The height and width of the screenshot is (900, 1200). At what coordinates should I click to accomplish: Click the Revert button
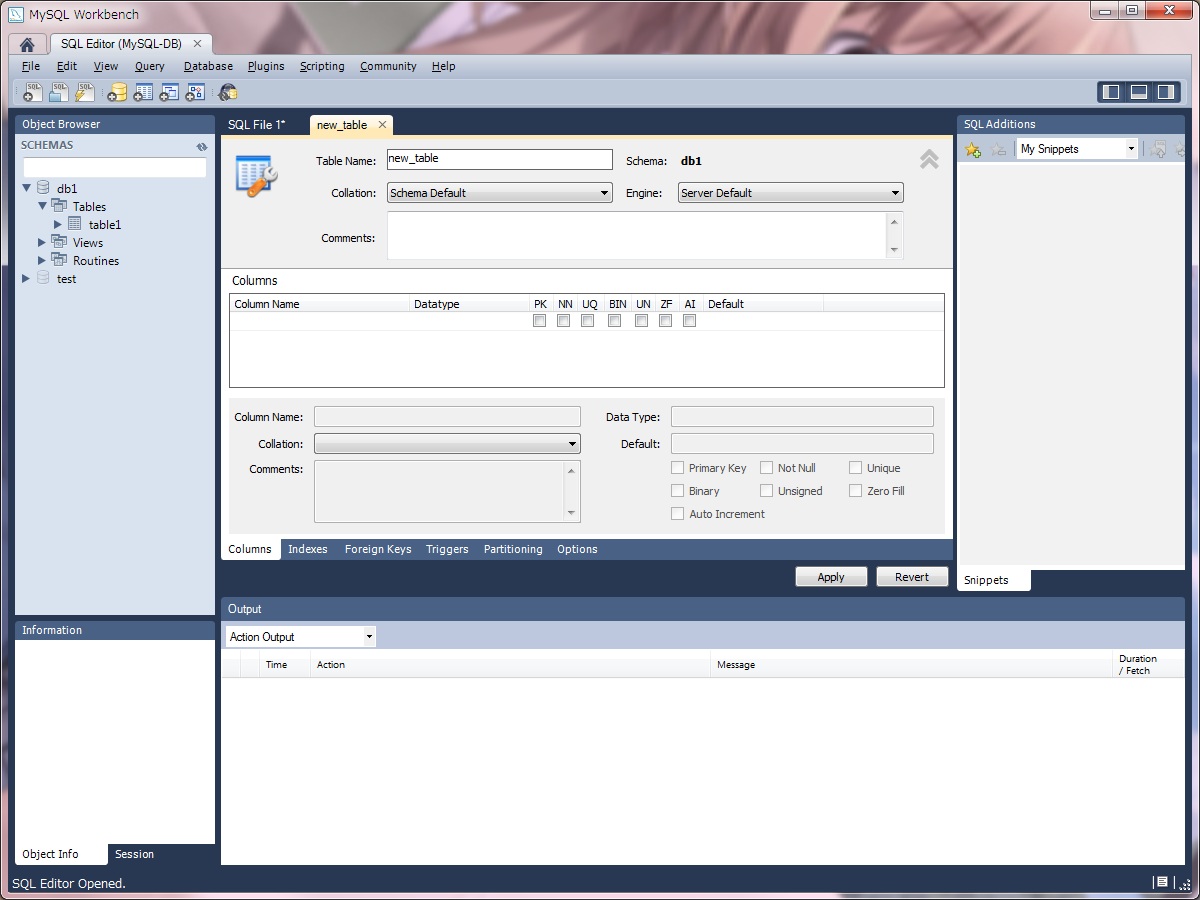(x=912, y=577)
